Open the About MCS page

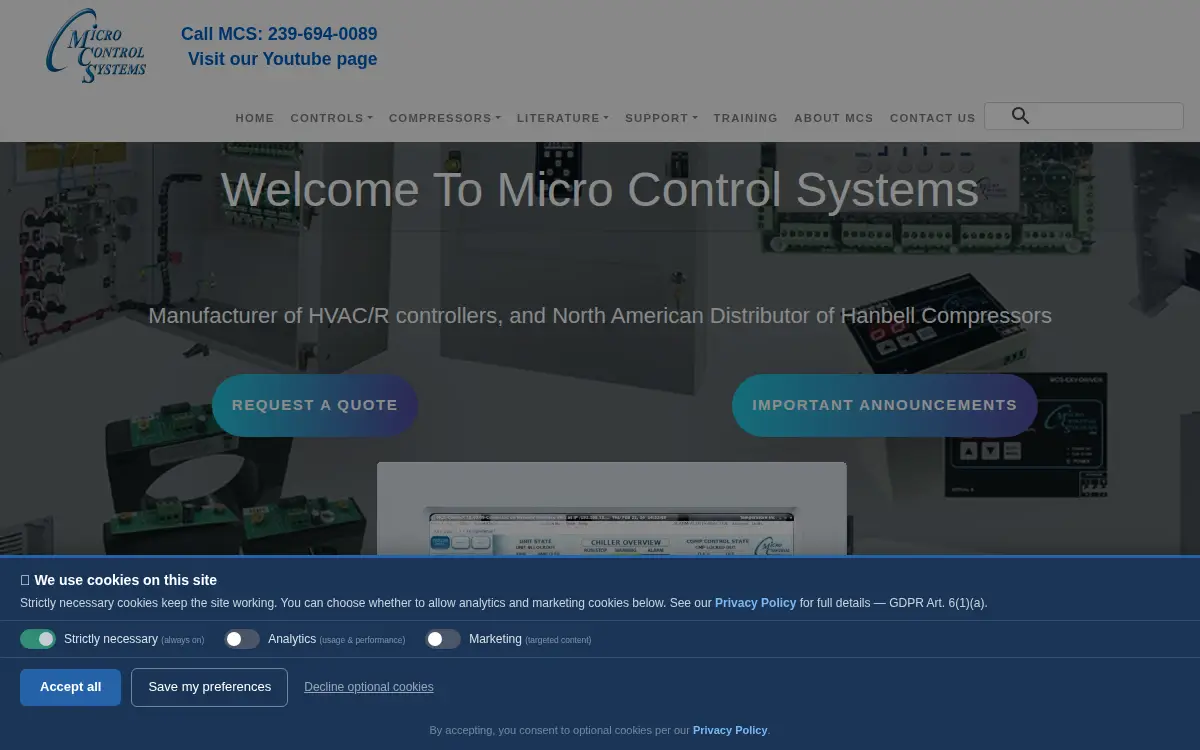click(x=833, y=118)
